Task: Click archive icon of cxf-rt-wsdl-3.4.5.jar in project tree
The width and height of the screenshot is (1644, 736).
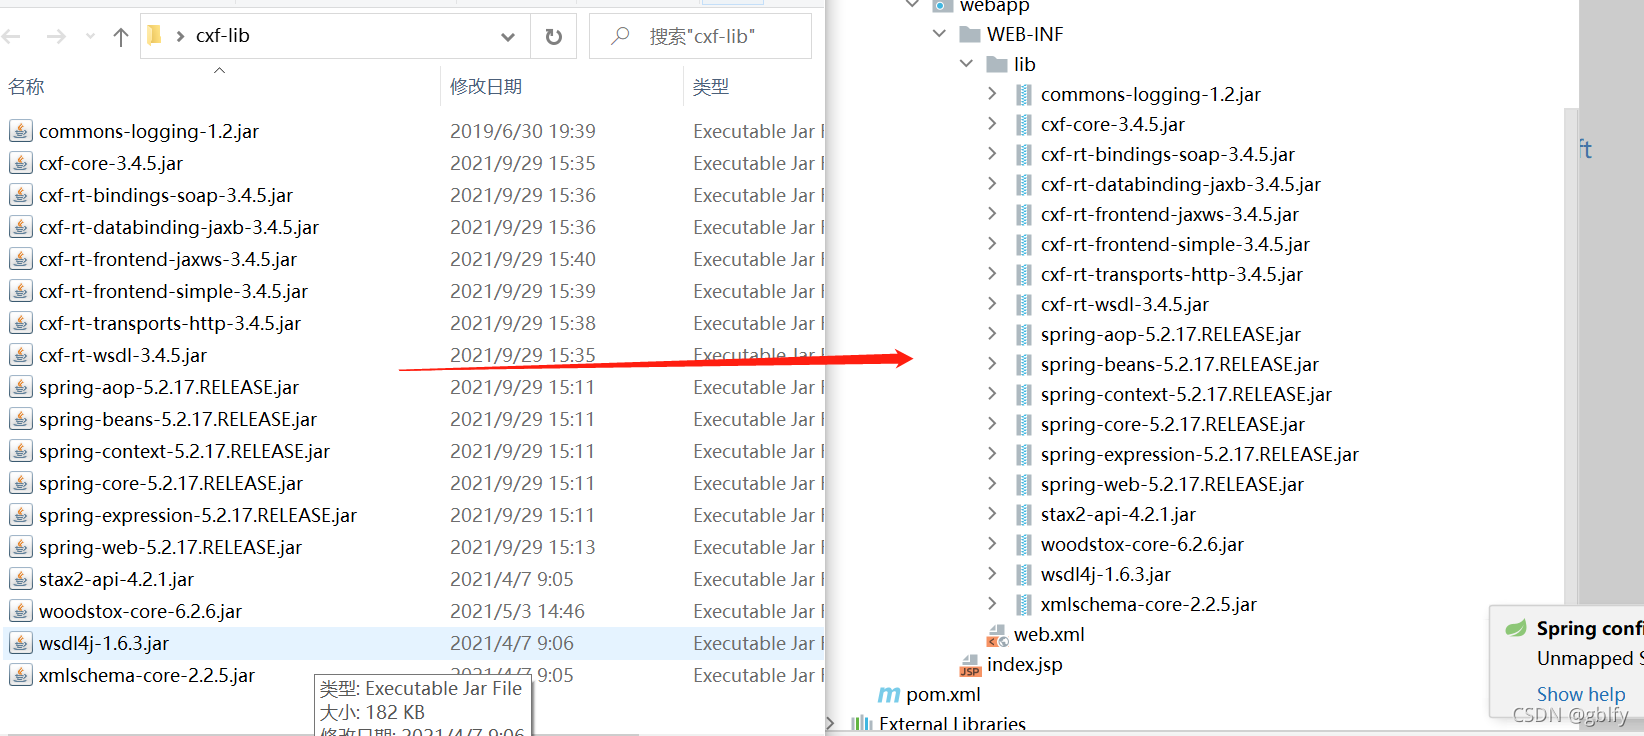Action: tap(1023, 305)
